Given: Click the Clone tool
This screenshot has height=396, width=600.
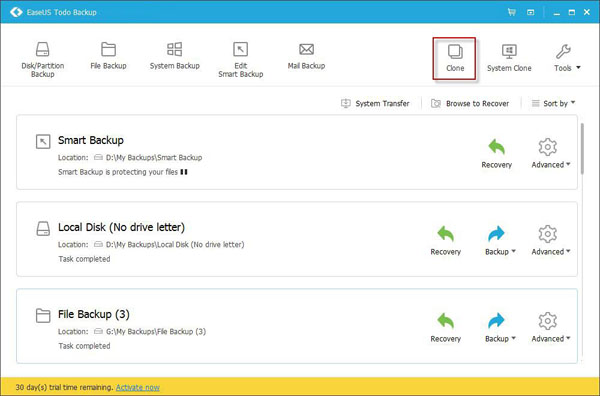Looking at the screenshot, I should [x=455, y=58].
